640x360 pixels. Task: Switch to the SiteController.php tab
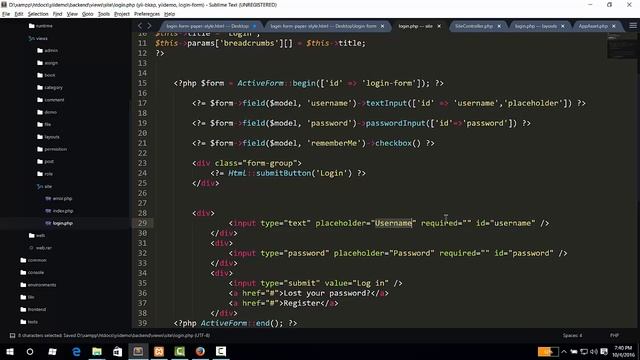pos(474,26)
